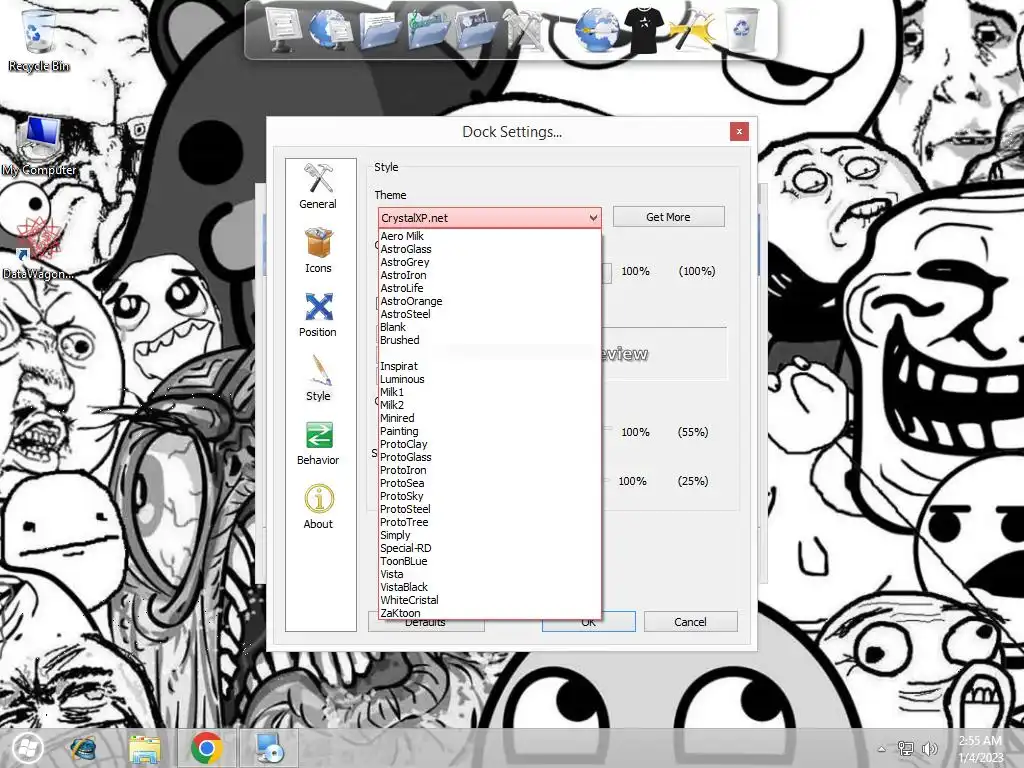Choose Luminous theme
This screenshot has width=1024, height=768.
[489, 379]
